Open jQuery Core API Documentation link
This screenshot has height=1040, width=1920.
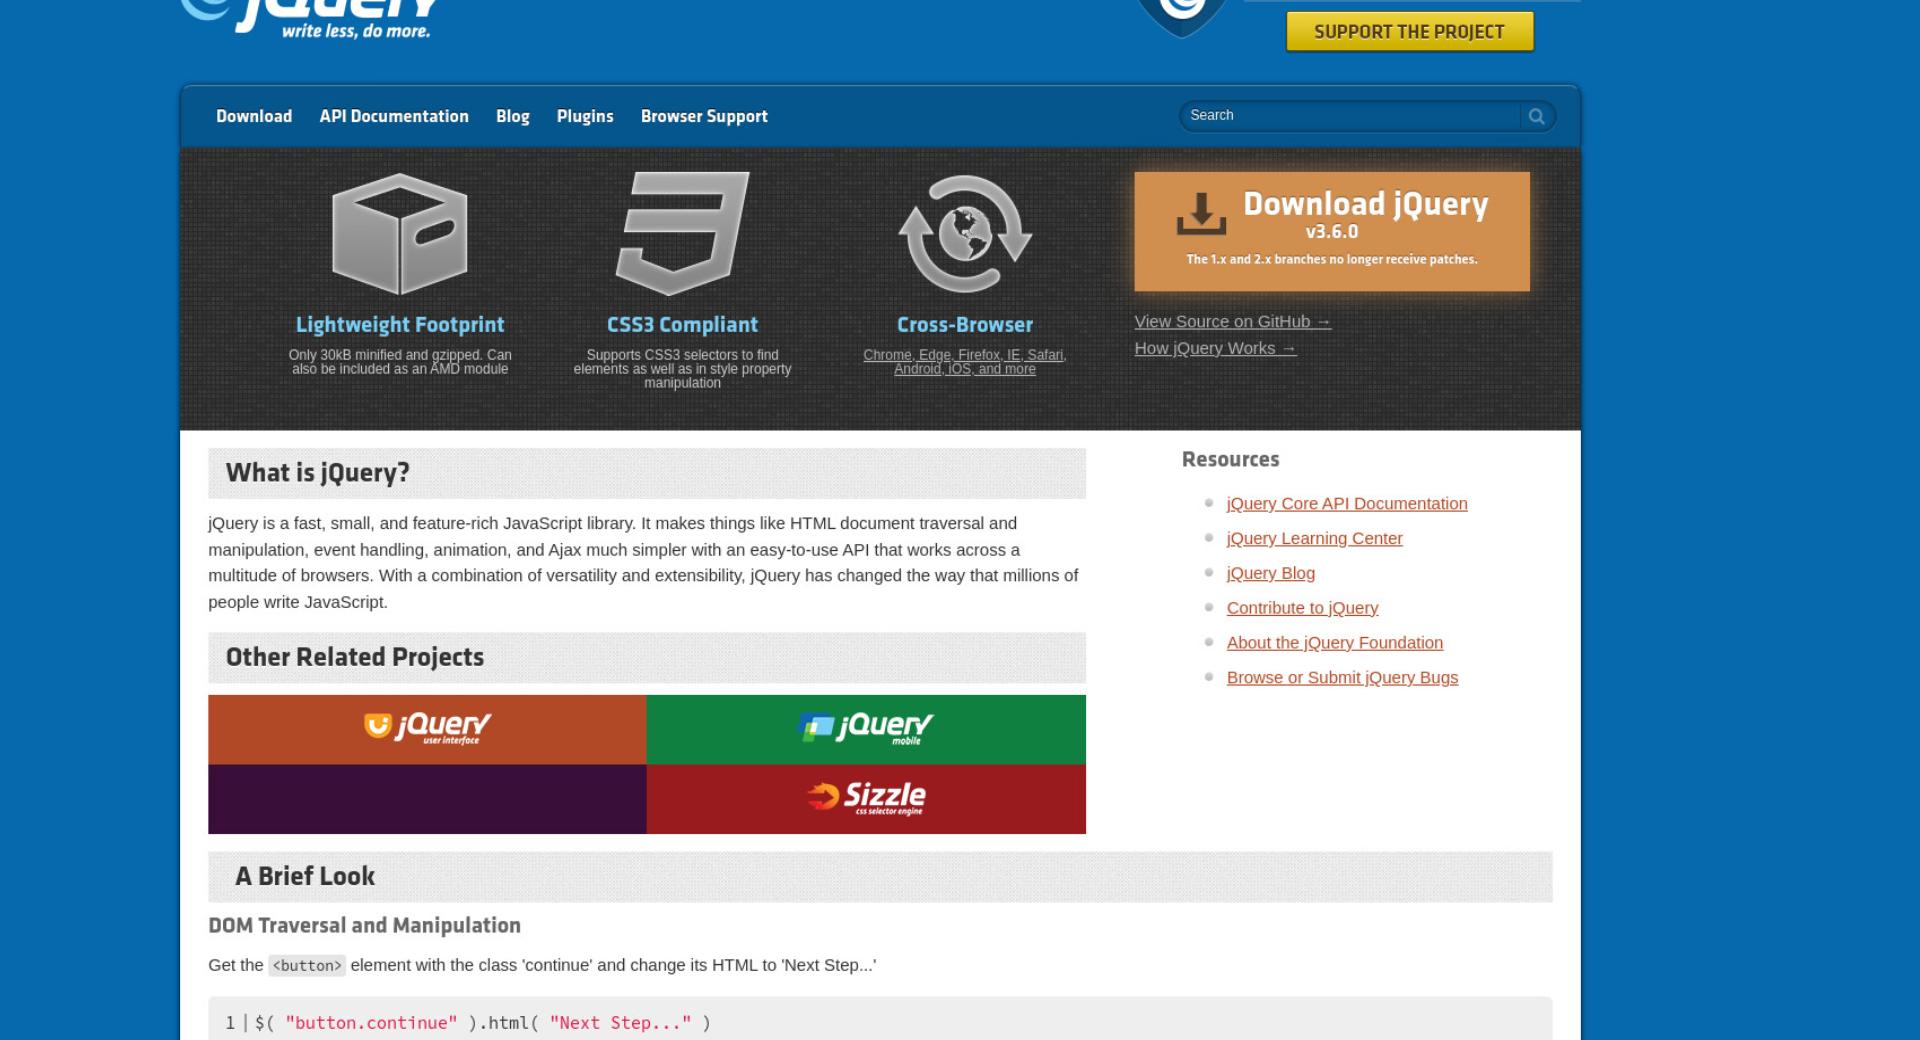coord(1347,504)
